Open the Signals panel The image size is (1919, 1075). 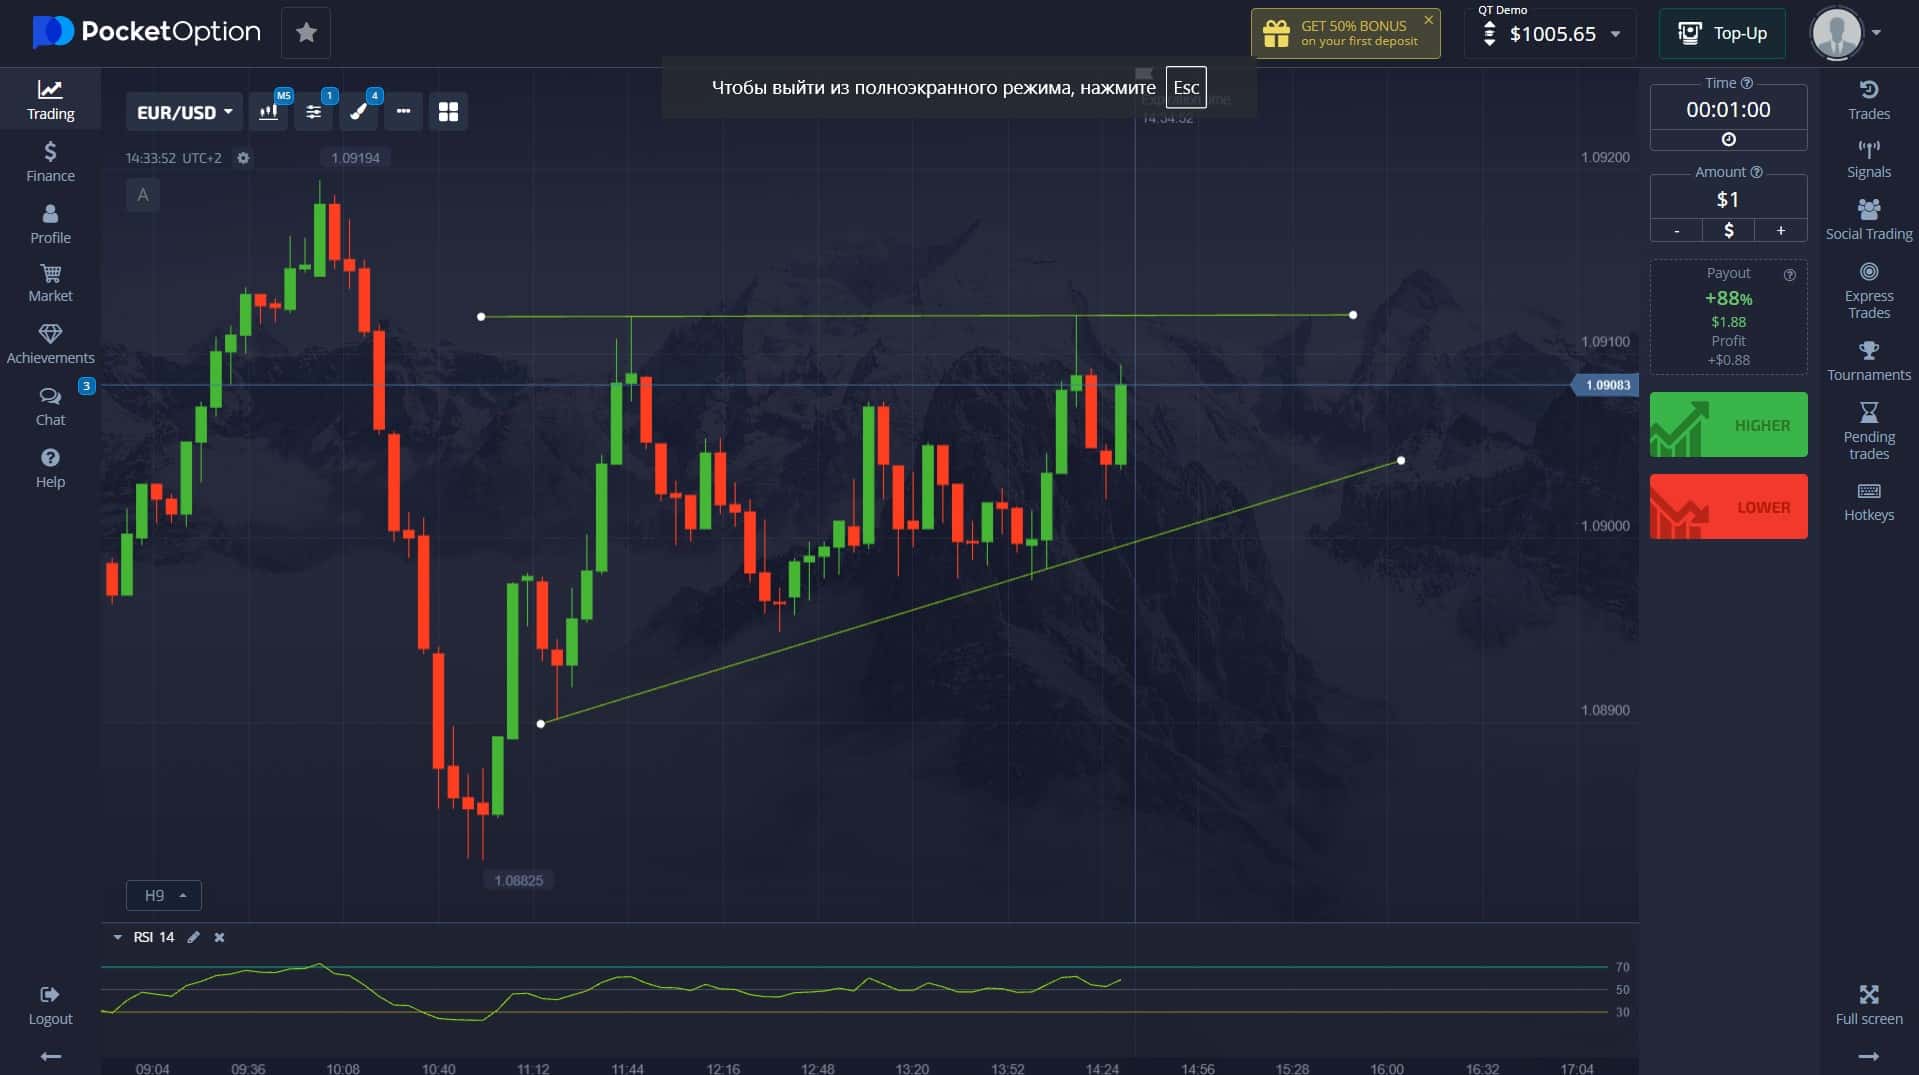pyautogui.click(x=1868, y=159)
